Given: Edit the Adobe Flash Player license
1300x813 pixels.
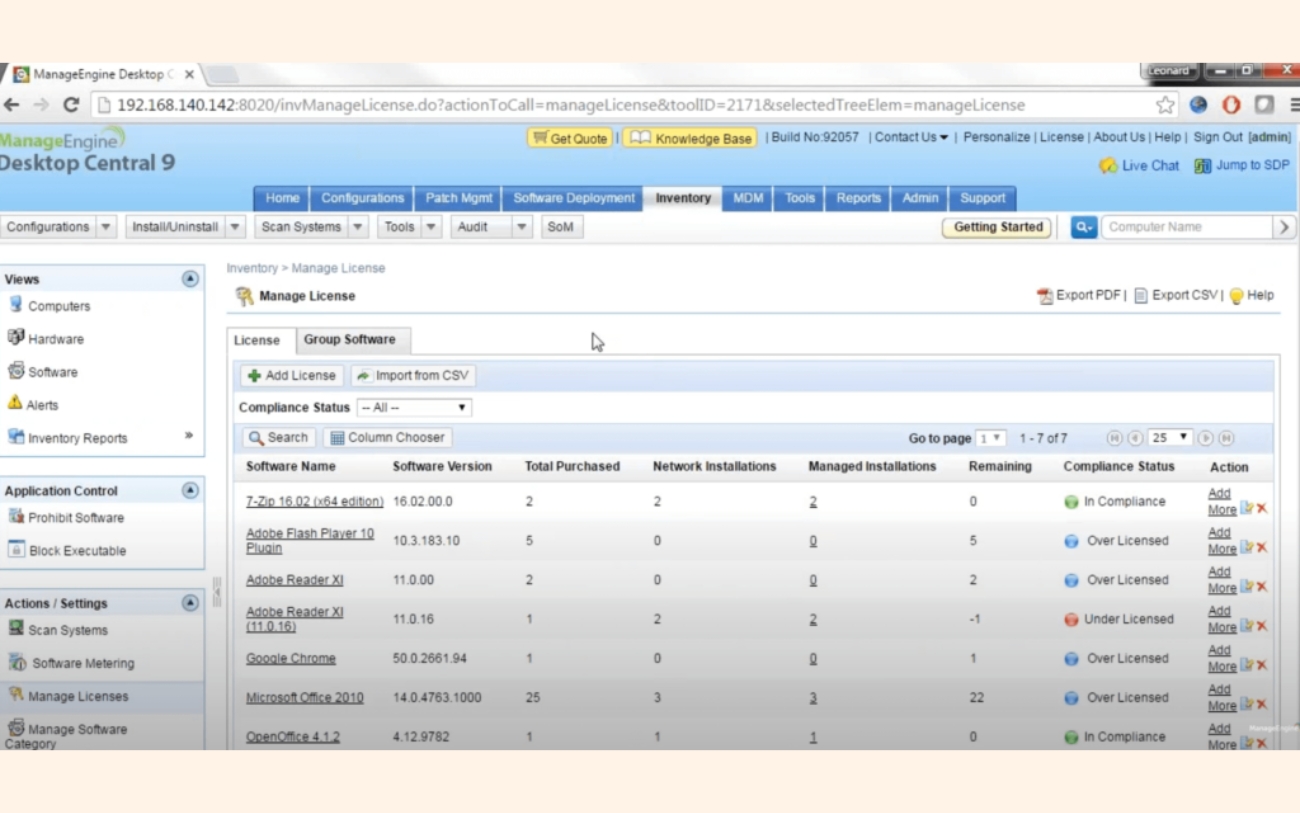Looking at the screenshot, I should click(x=1246, y=547).
